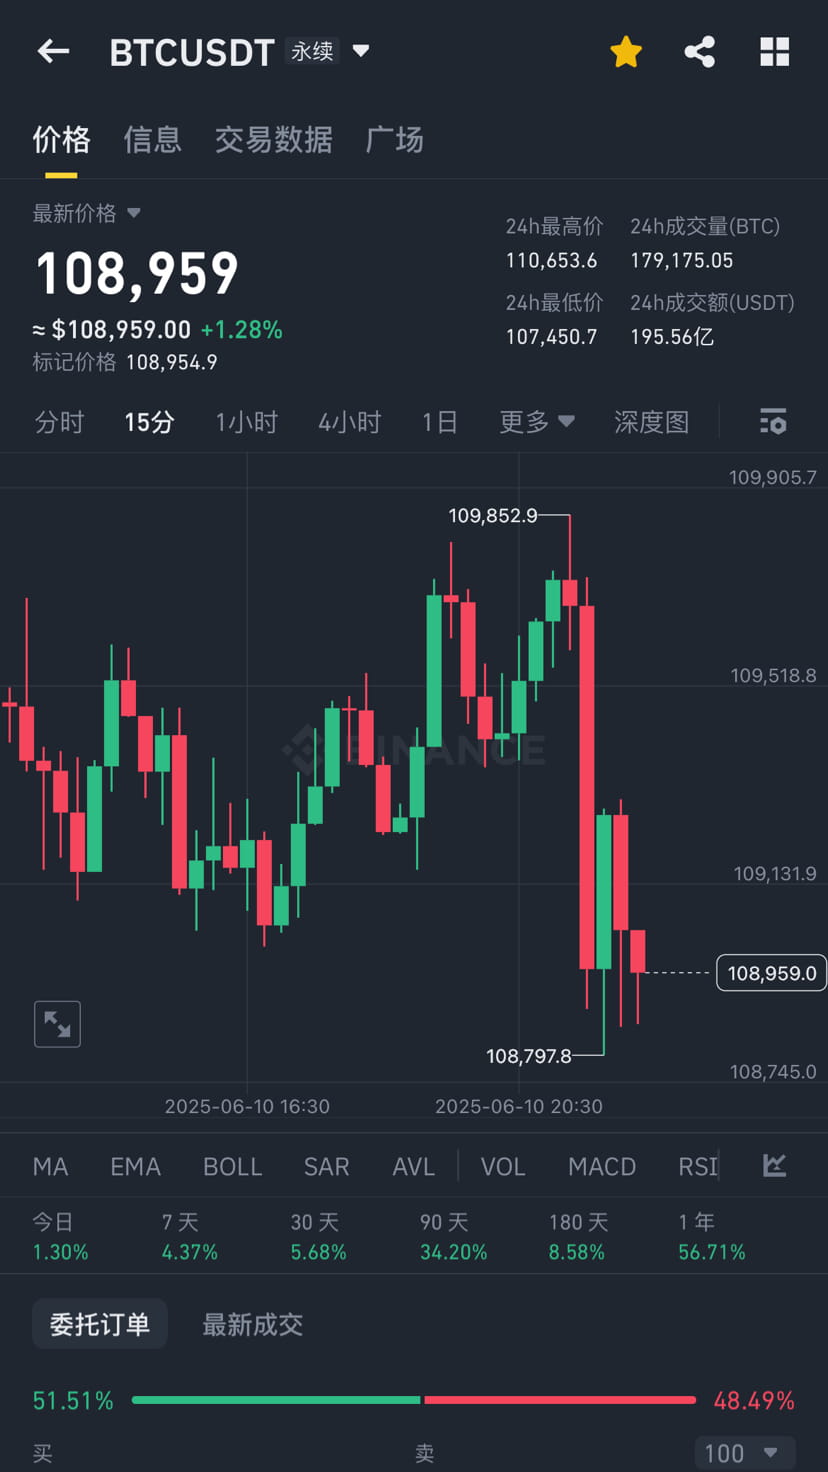Switch to the 价格 tab
Viewport: 828px width, 1472px height.
click(62, 140)
